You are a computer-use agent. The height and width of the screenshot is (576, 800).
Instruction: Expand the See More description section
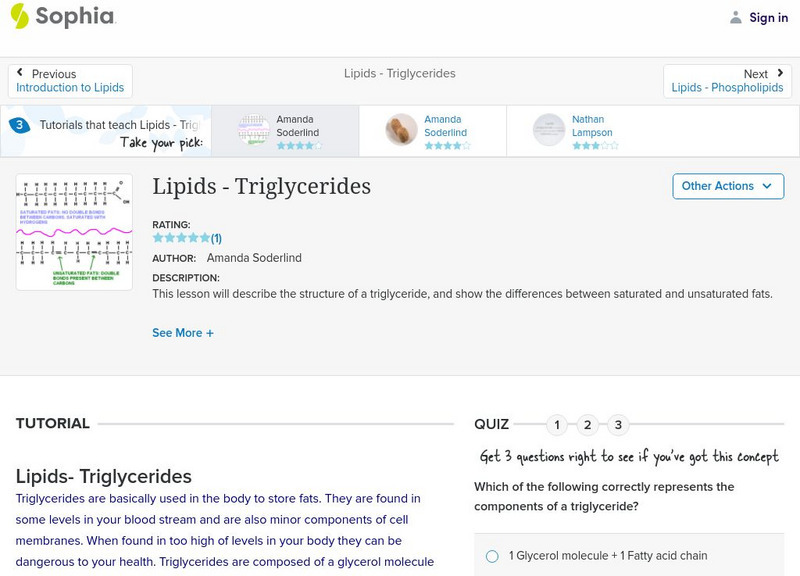[183, 332]
